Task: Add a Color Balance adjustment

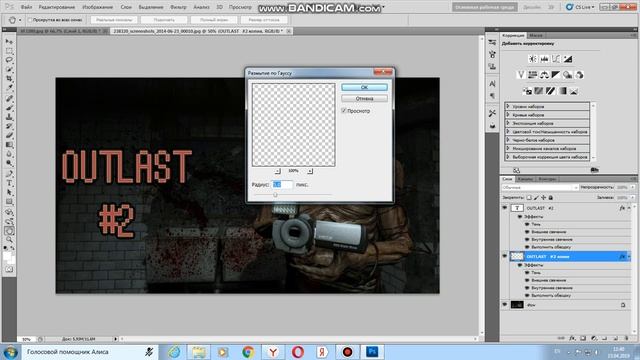Action: [x=544, y=75]
